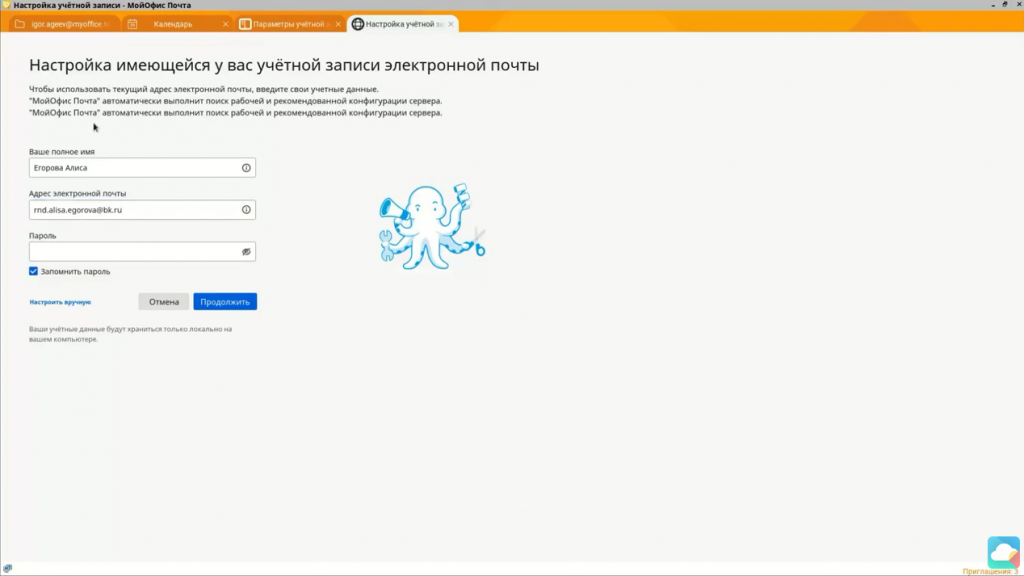Click the Продолжить button
Image resolution: width=1024 pixels, height=576 pixels.
(x=225, y=302)
